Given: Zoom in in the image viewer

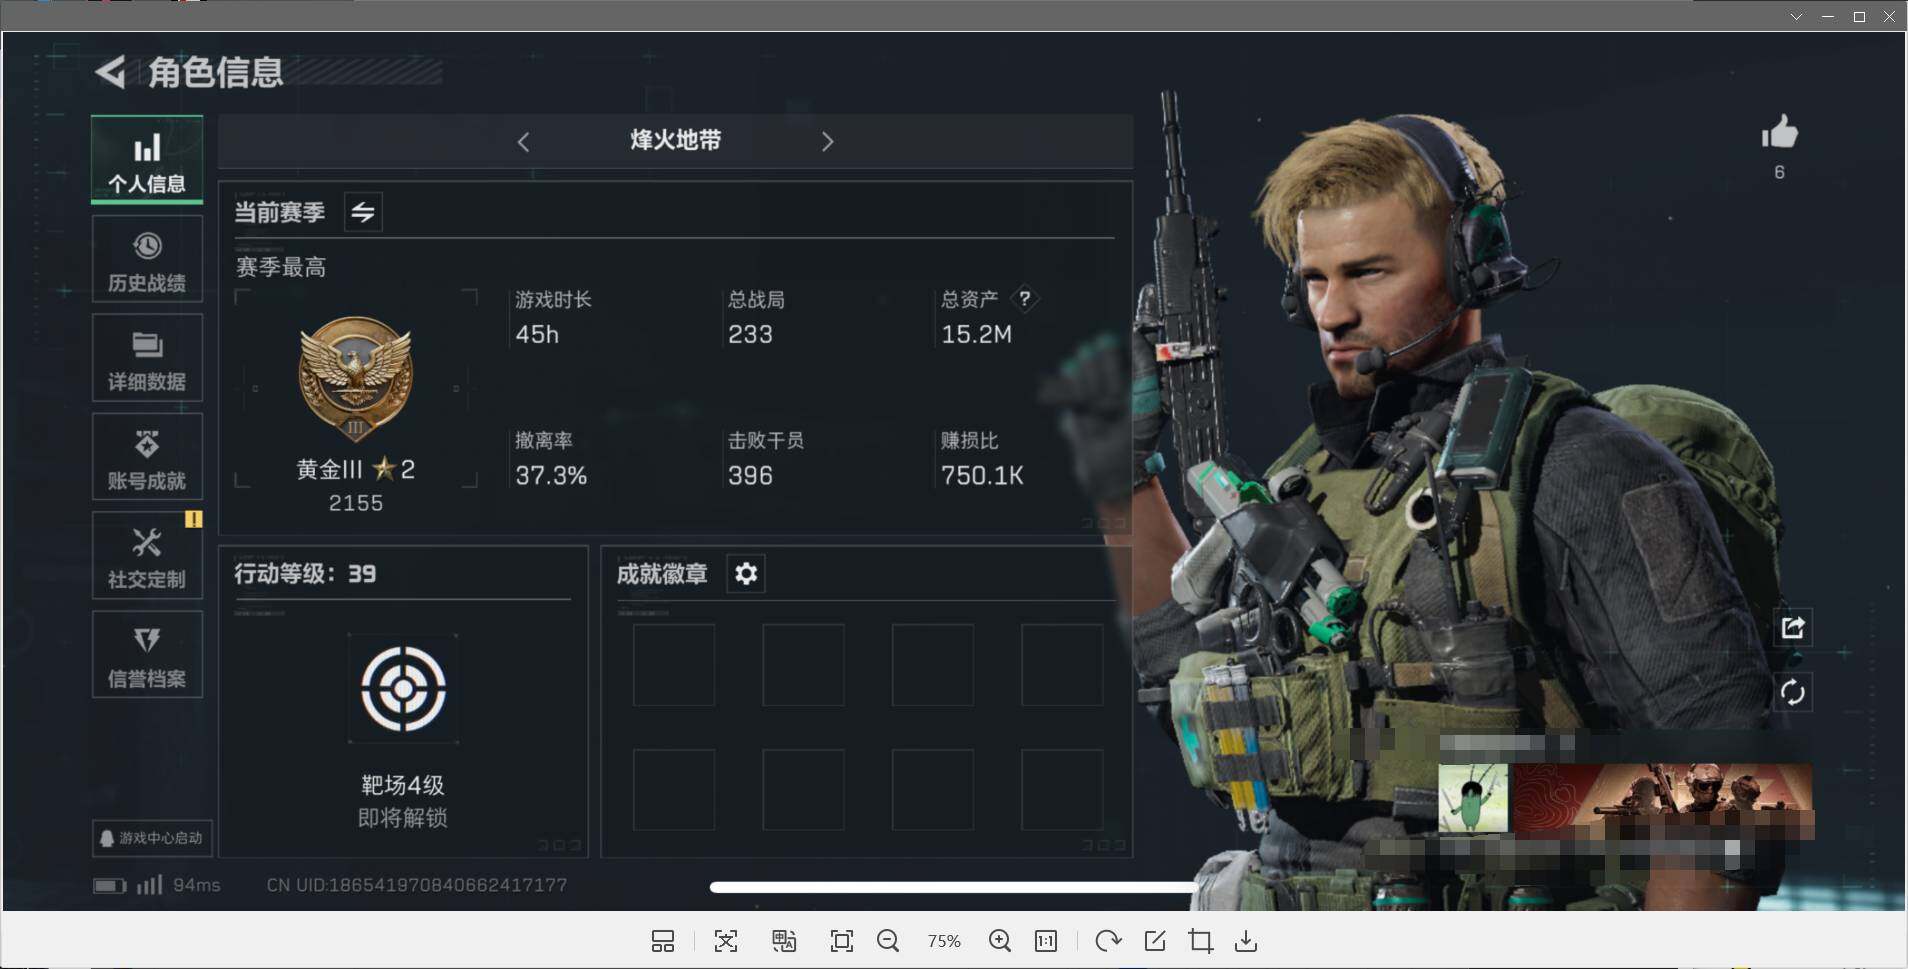Looking at the screenshot, I should point(1000,941).
